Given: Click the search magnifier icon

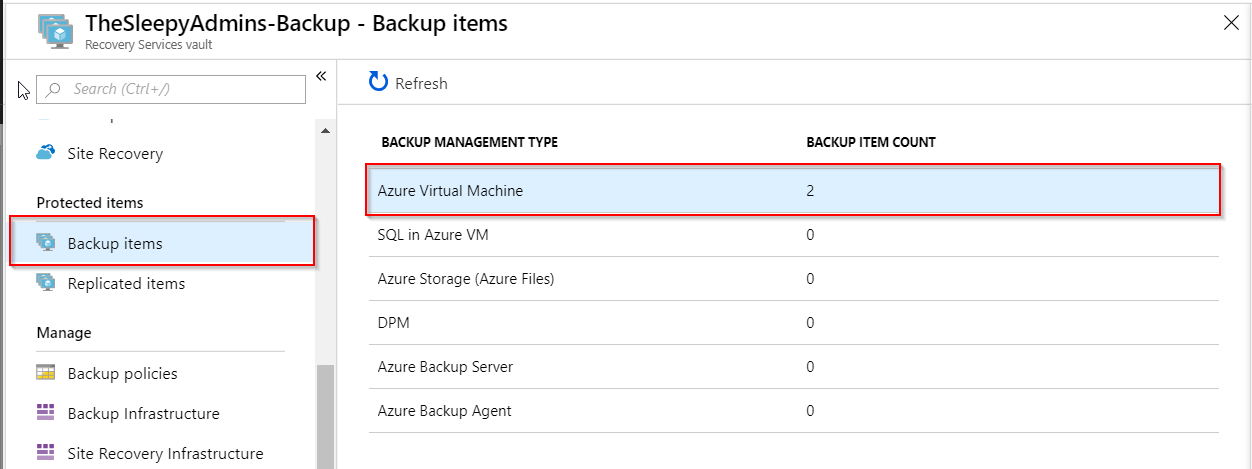Looking at the screenshot, I should pos(54,89).
